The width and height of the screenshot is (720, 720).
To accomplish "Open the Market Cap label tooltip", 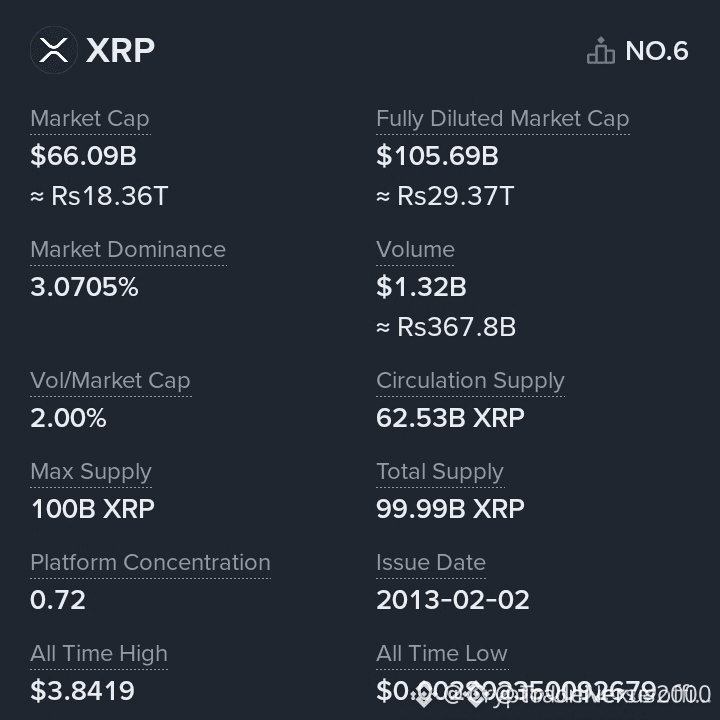I will coord(90,119).
